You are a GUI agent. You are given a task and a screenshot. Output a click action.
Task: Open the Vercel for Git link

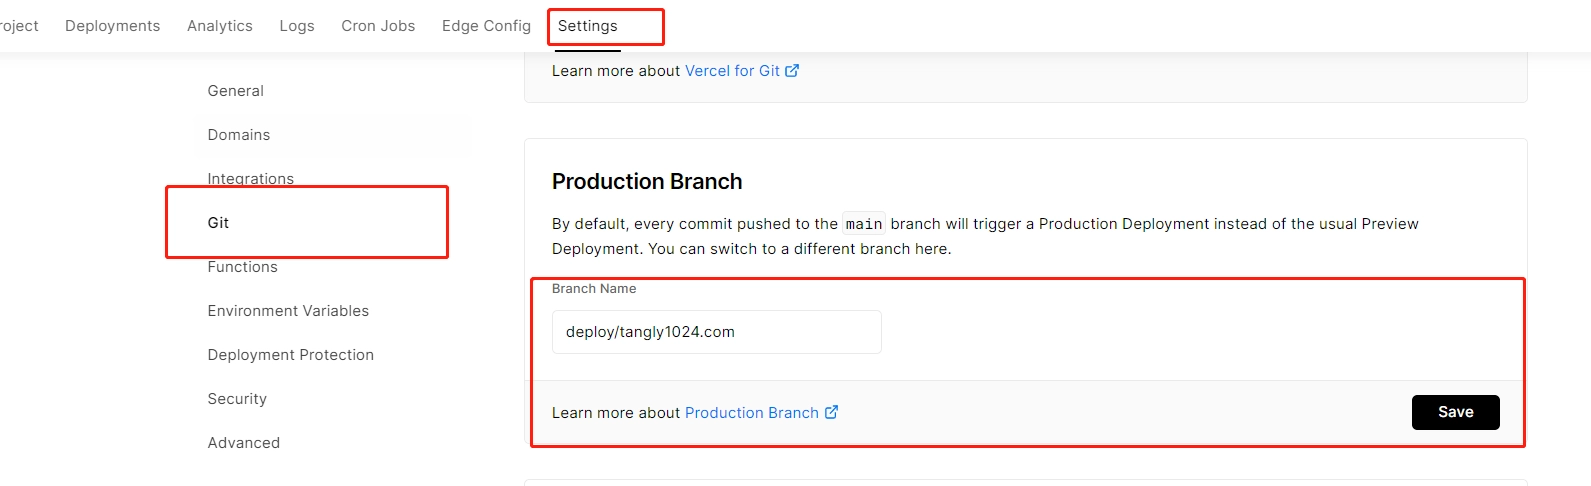[x=732, y=71]
